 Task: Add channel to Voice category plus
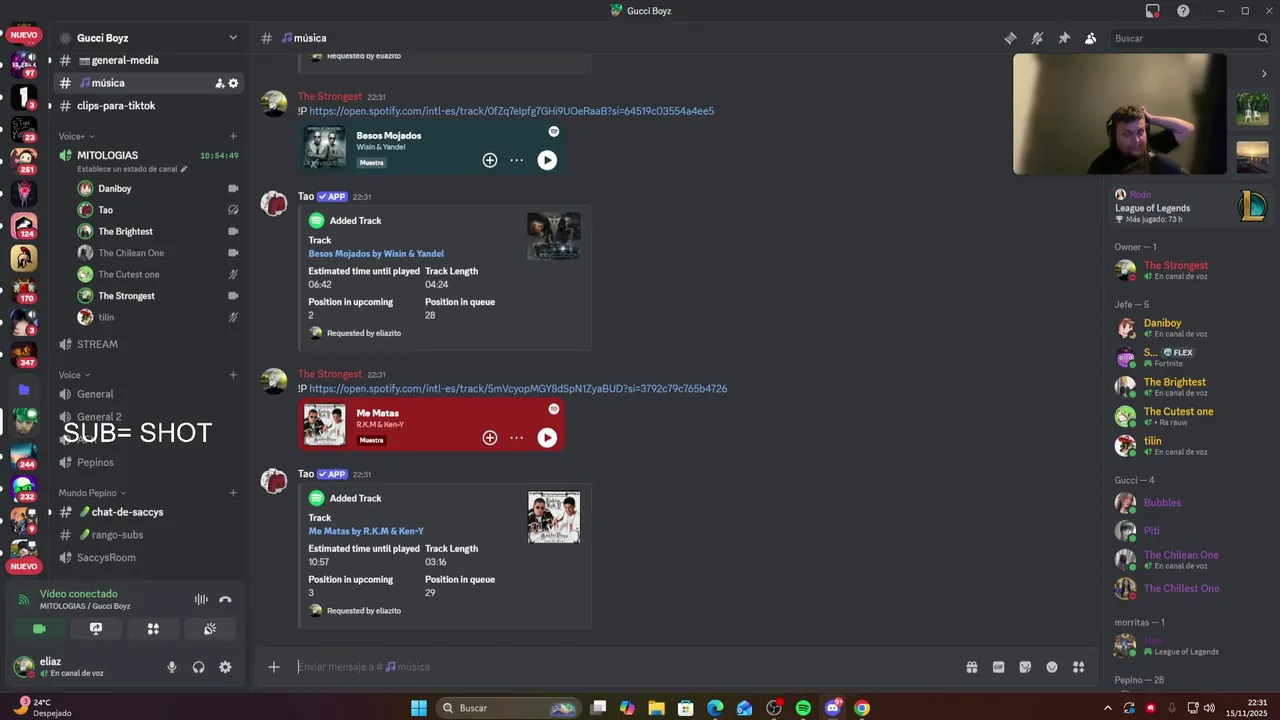coord(233,375)
